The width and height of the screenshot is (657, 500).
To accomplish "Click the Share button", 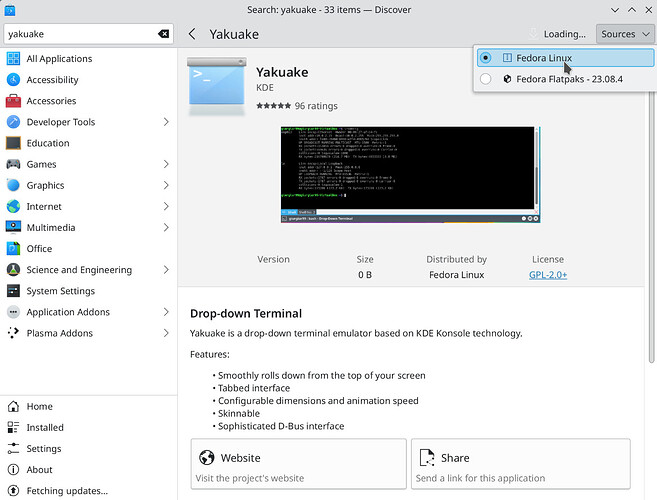I will (520, 464).
